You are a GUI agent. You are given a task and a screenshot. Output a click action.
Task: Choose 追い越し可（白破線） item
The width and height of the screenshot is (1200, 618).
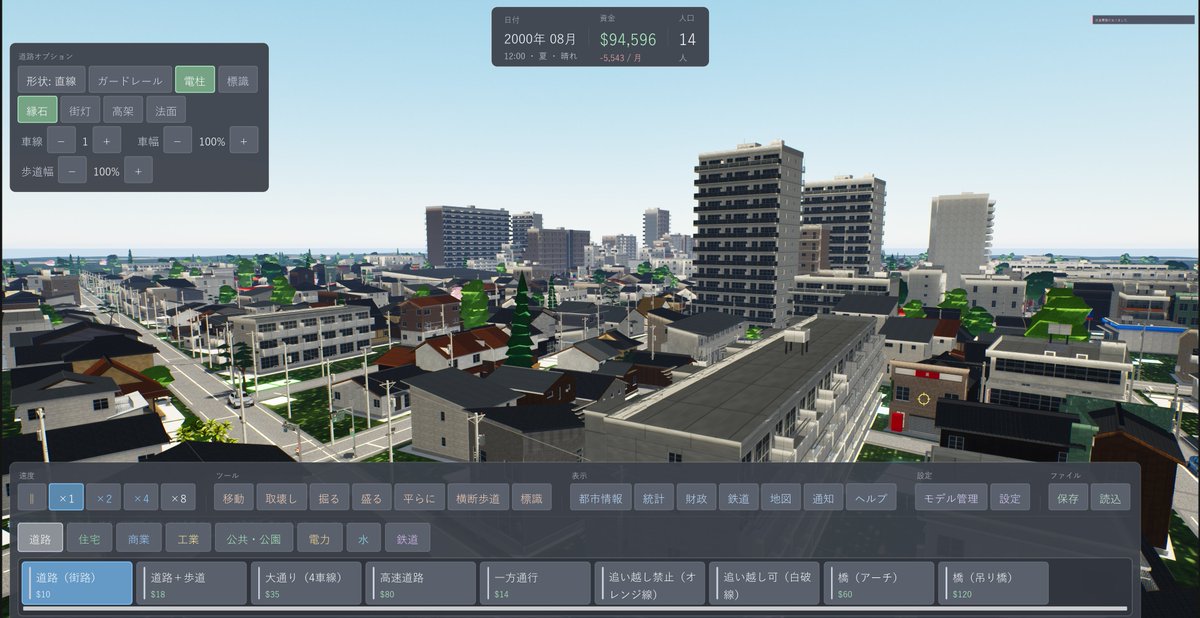[x=764, y=583]
